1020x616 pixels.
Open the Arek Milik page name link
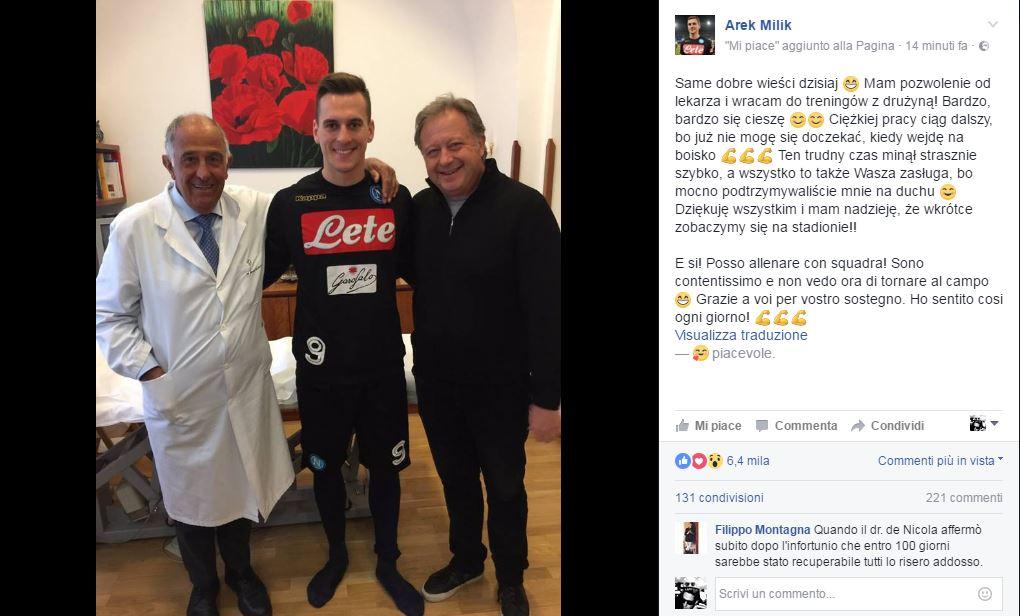[758, 25]
